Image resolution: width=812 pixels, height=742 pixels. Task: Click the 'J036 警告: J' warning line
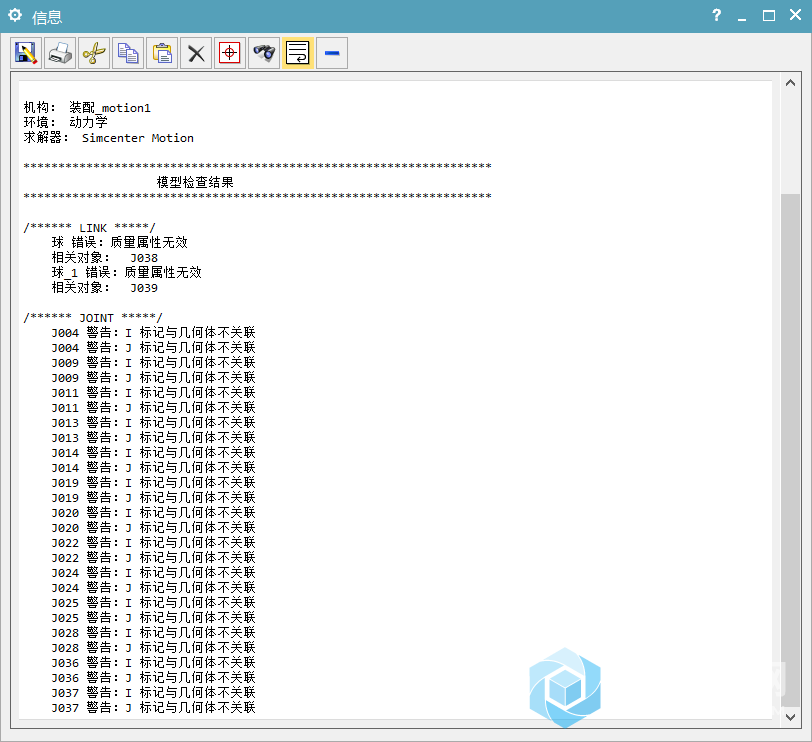coord(153,678)
